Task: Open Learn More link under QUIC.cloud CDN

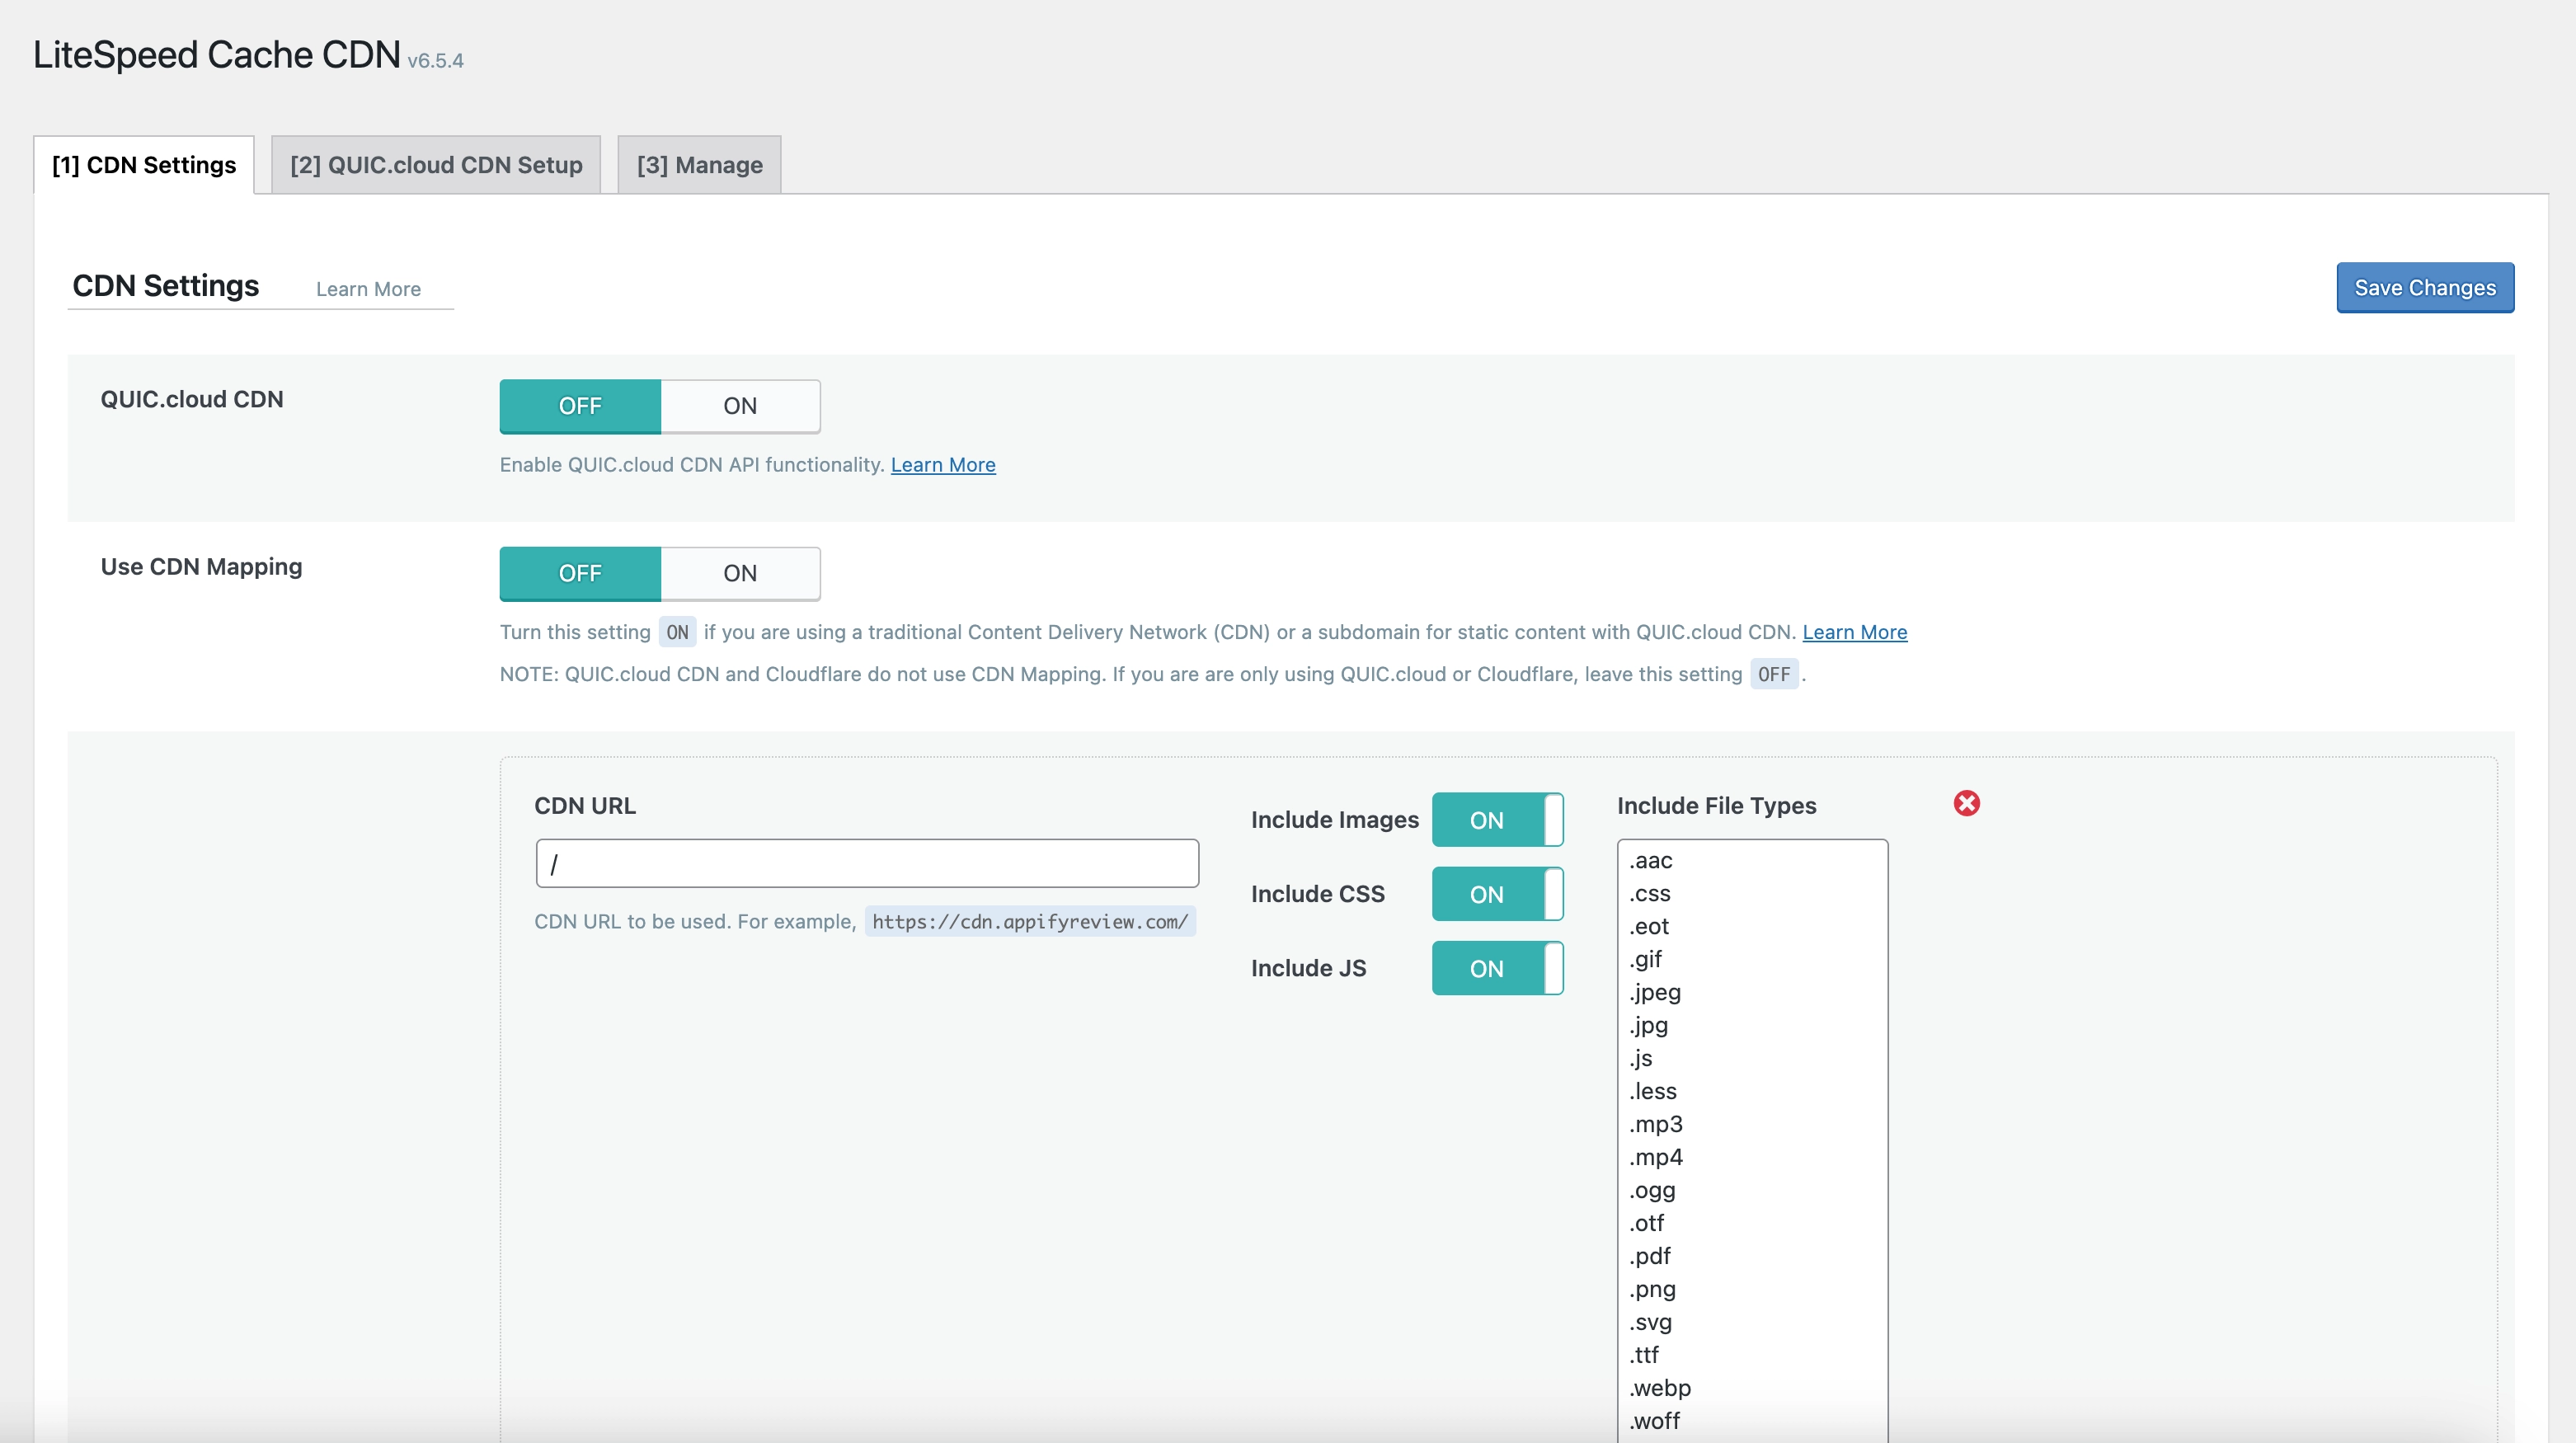Action: coord(943,465)
